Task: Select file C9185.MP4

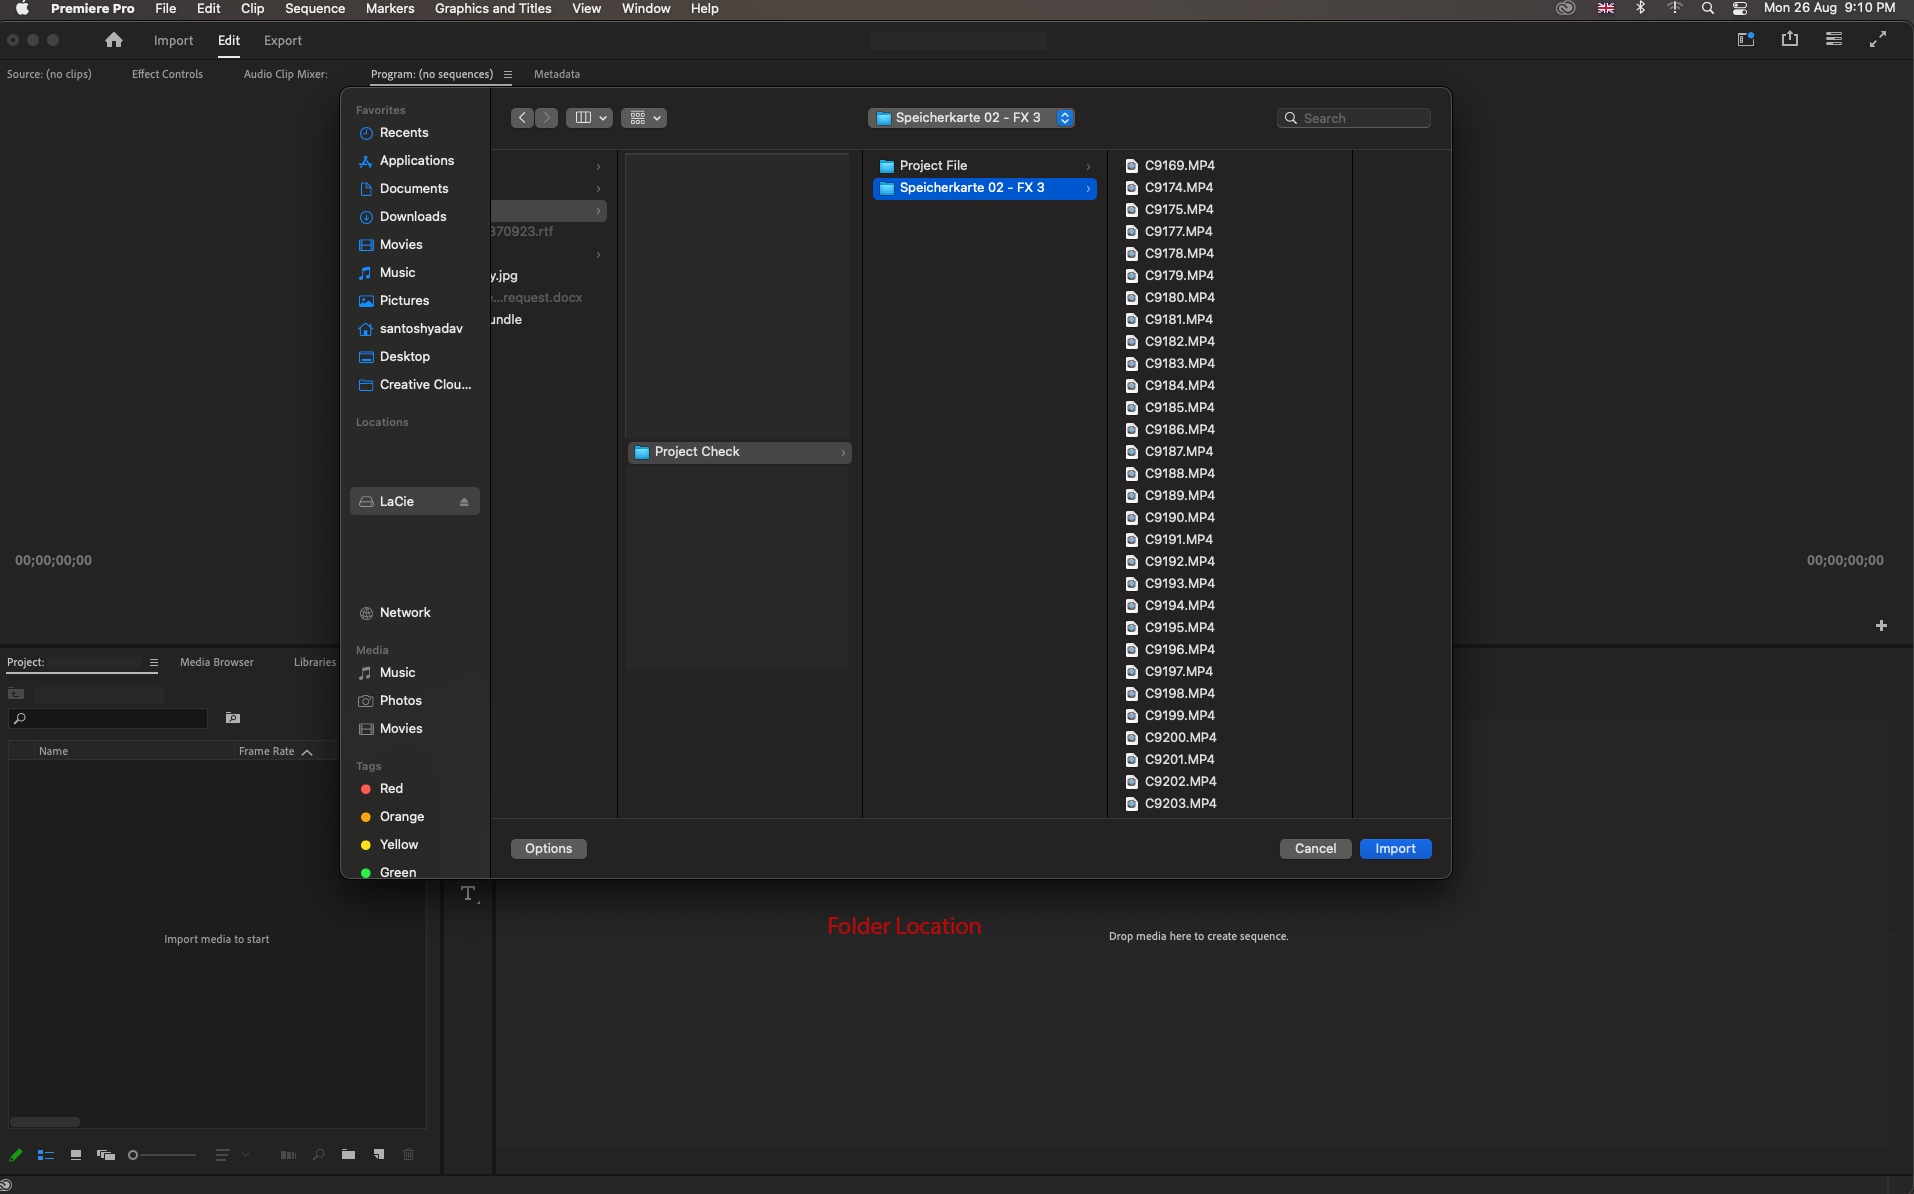Action: (x=1179, y=408)
